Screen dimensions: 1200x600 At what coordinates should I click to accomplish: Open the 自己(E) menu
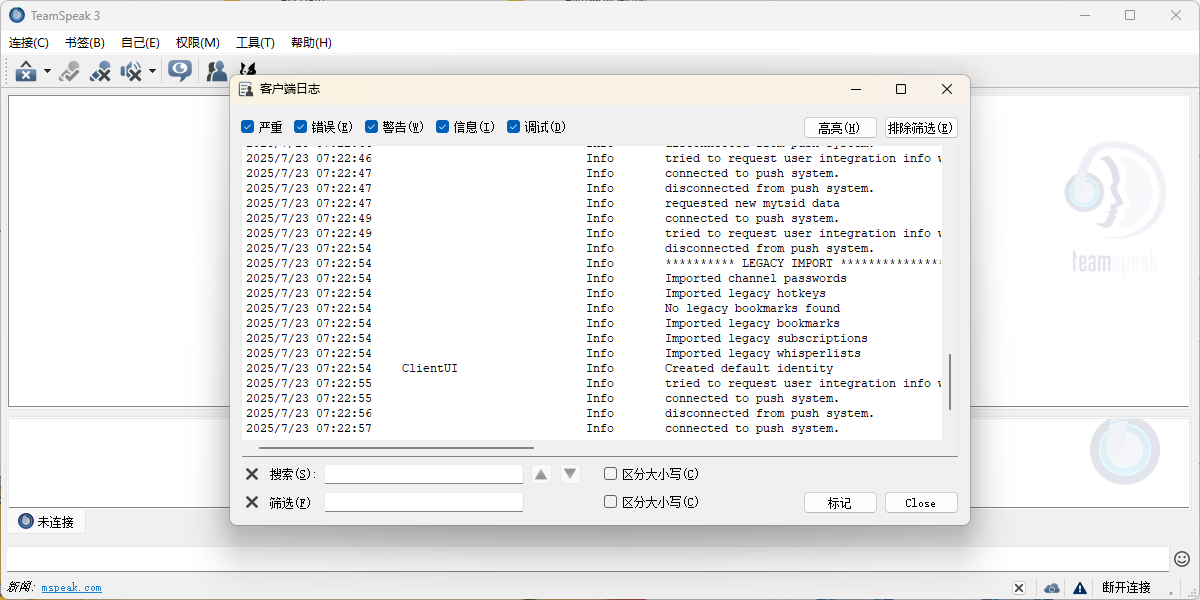[x=140, y=43]
